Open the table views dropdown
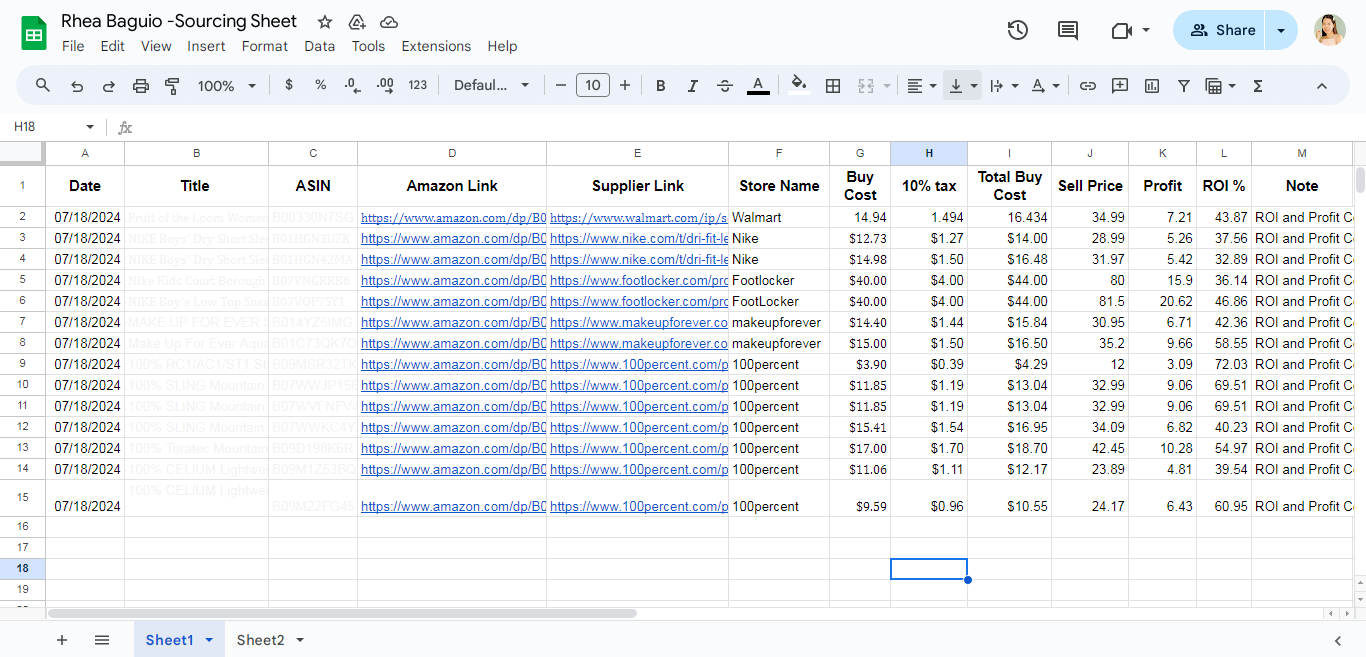Screen dimensions: 1366x657 coord(1221,86)
